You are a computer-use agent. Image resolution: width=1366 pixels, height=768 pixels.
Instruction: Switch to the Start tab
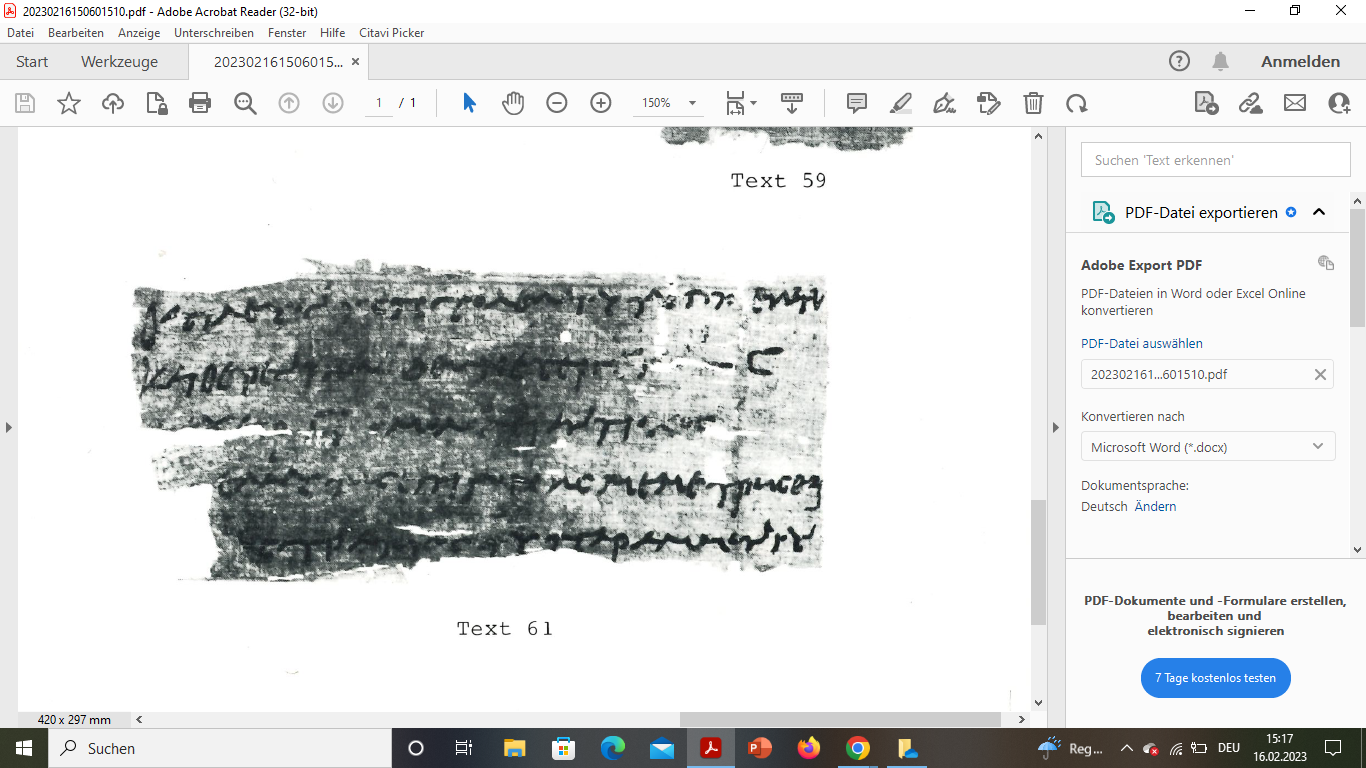(32, 62)
